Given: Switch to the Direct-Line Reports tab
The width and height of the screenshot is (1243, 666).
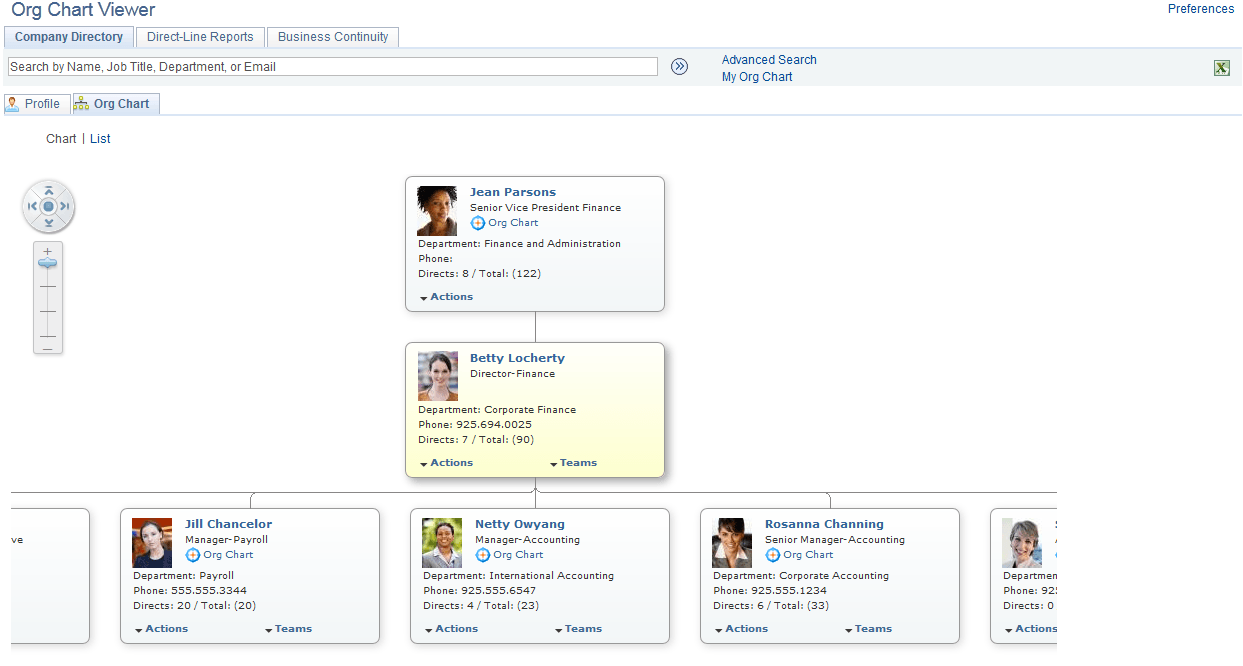Looking at the screenshot, I should [x=200, y=36].
